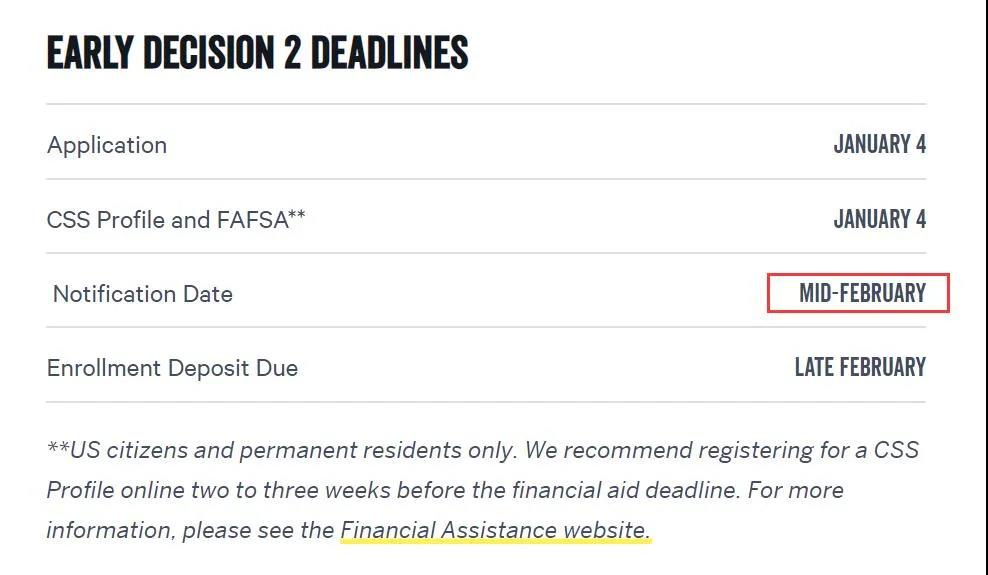Click the double asterisk after FAFSA
The height and width of the screenshot is (575, 988).
point(297,216)
